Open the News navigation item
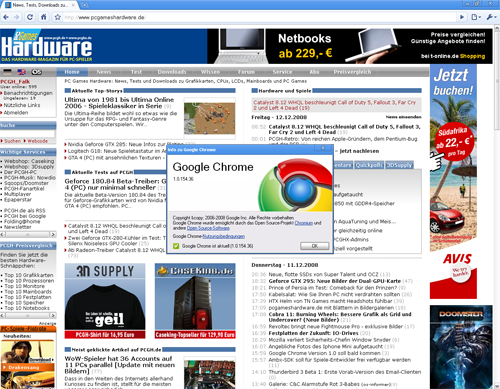Viewport: 500px width, 389px height. (x=104, y=72)
